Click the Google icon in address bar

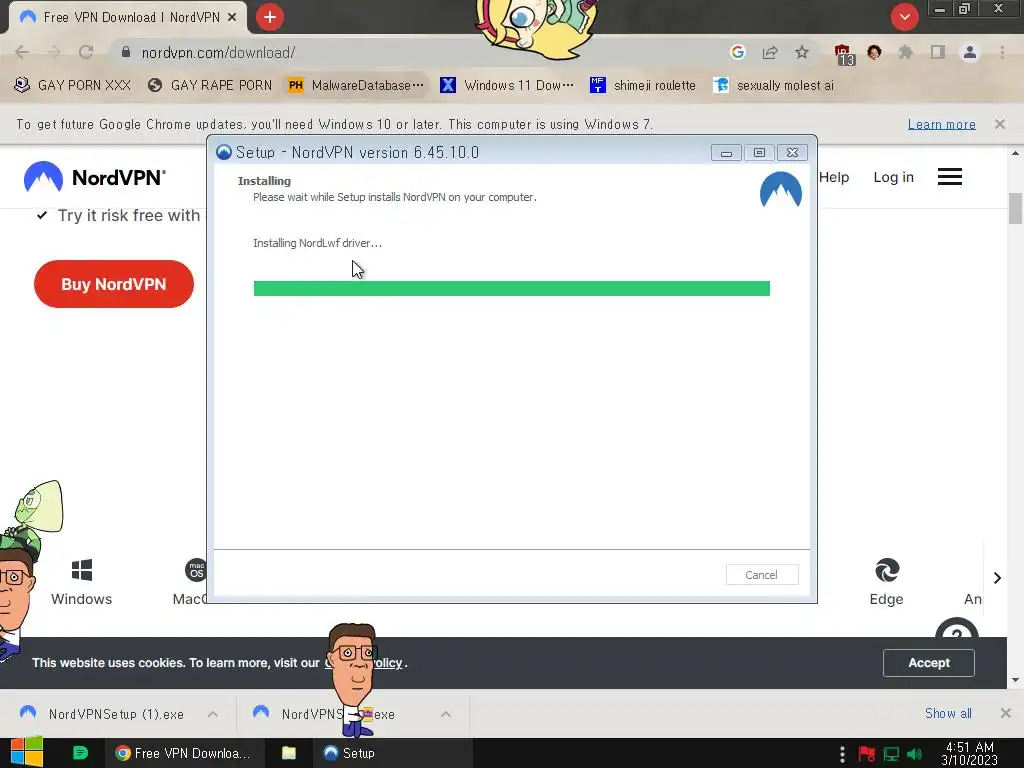click(738, 52)
